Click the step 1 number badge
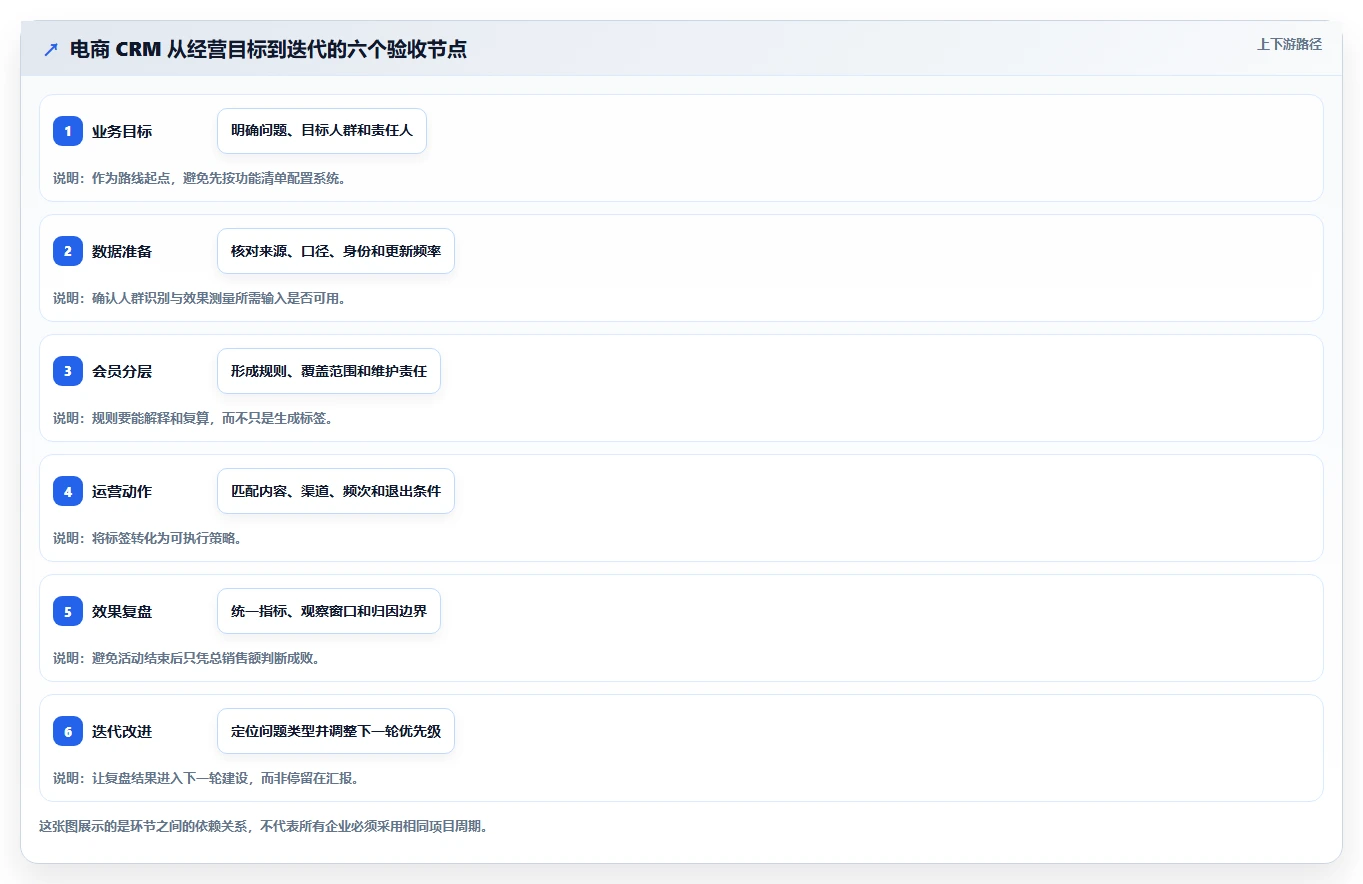Screen dimensions: 1363x884 [68, 131]
